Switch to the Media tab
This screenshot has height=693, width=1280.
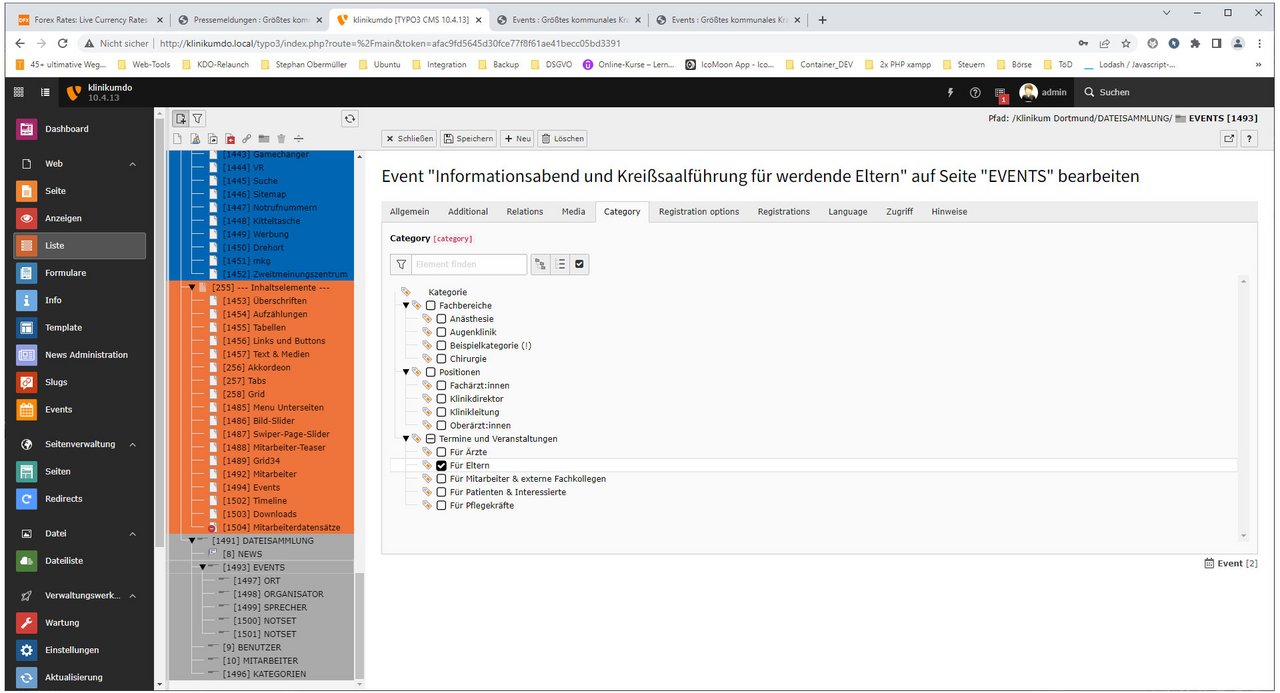click(x=573, y=212)
